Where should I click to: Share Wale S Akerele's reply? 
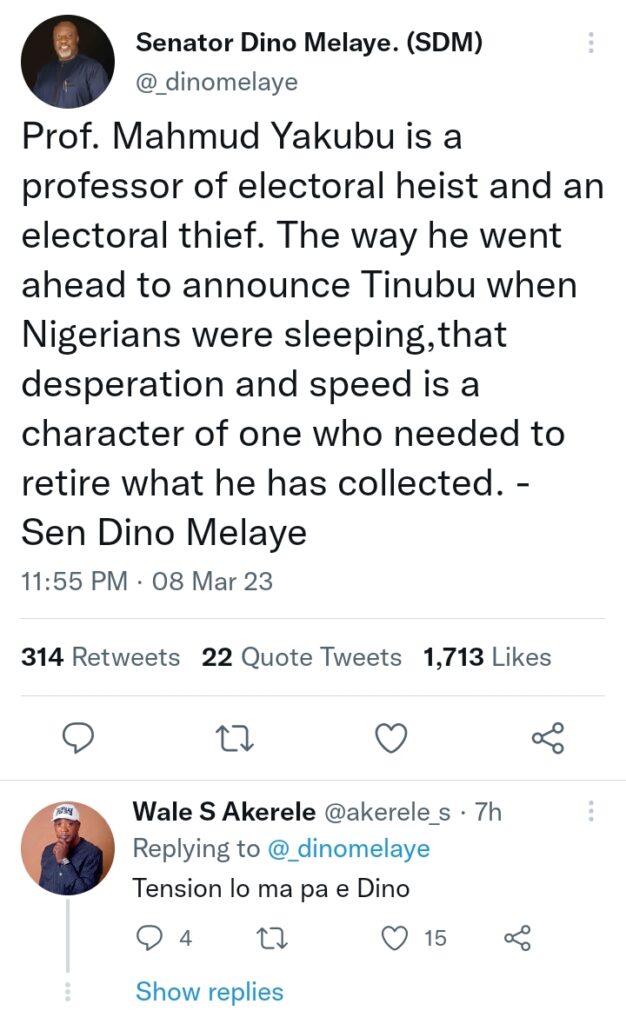click(517, 938)
